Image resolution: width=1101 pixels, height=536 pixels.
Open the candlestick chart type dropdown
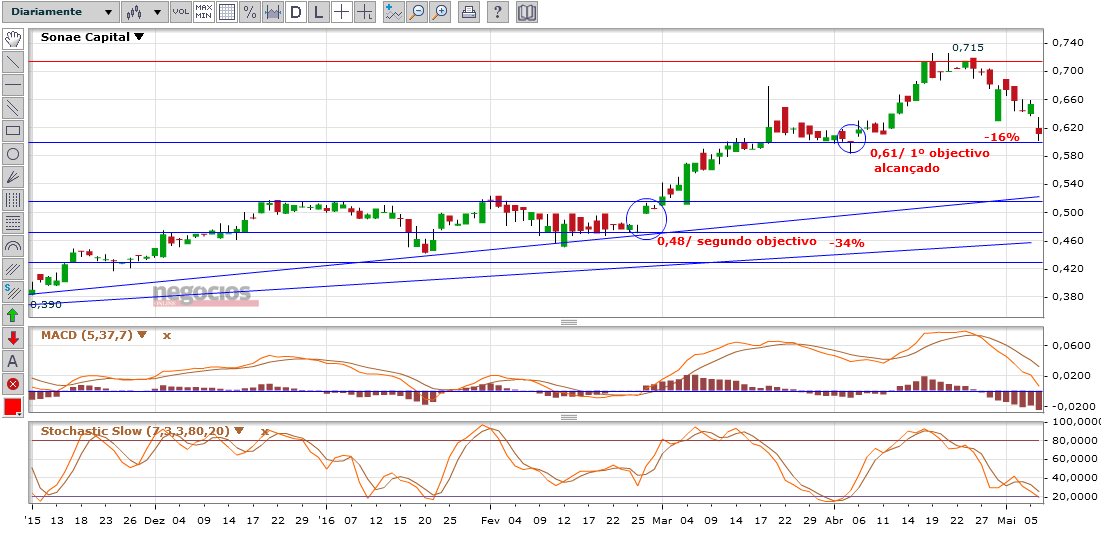pos(143,13)
